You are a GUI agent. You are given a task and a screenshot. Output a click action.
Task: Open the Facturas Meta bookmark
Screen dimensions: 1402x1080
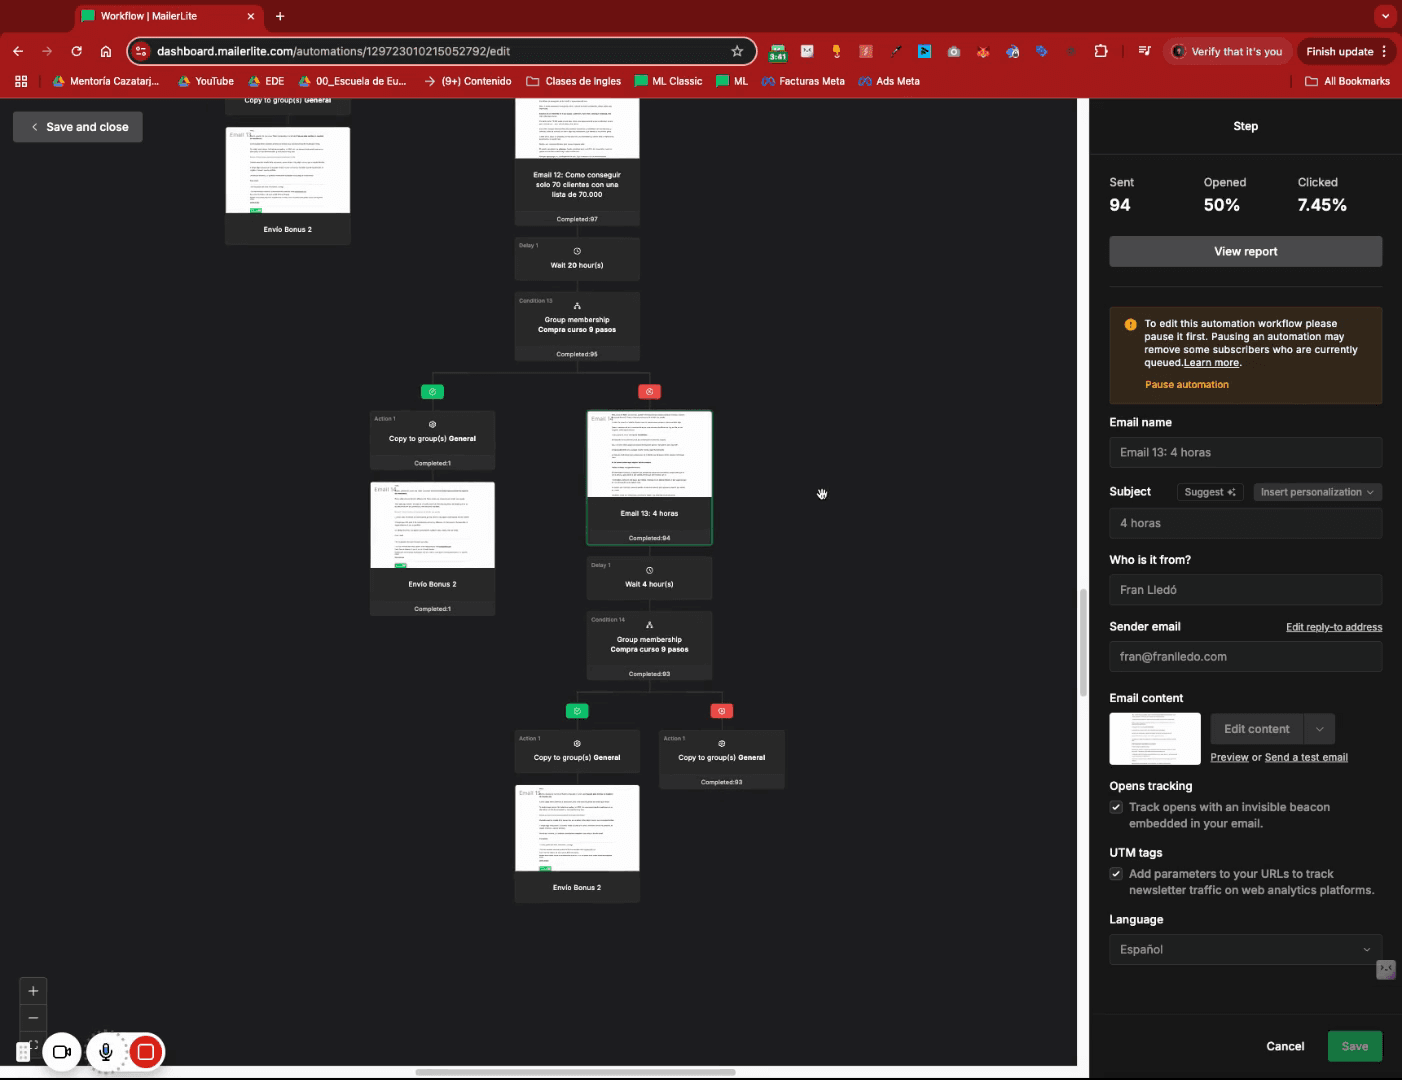click(x=803, y=81)
